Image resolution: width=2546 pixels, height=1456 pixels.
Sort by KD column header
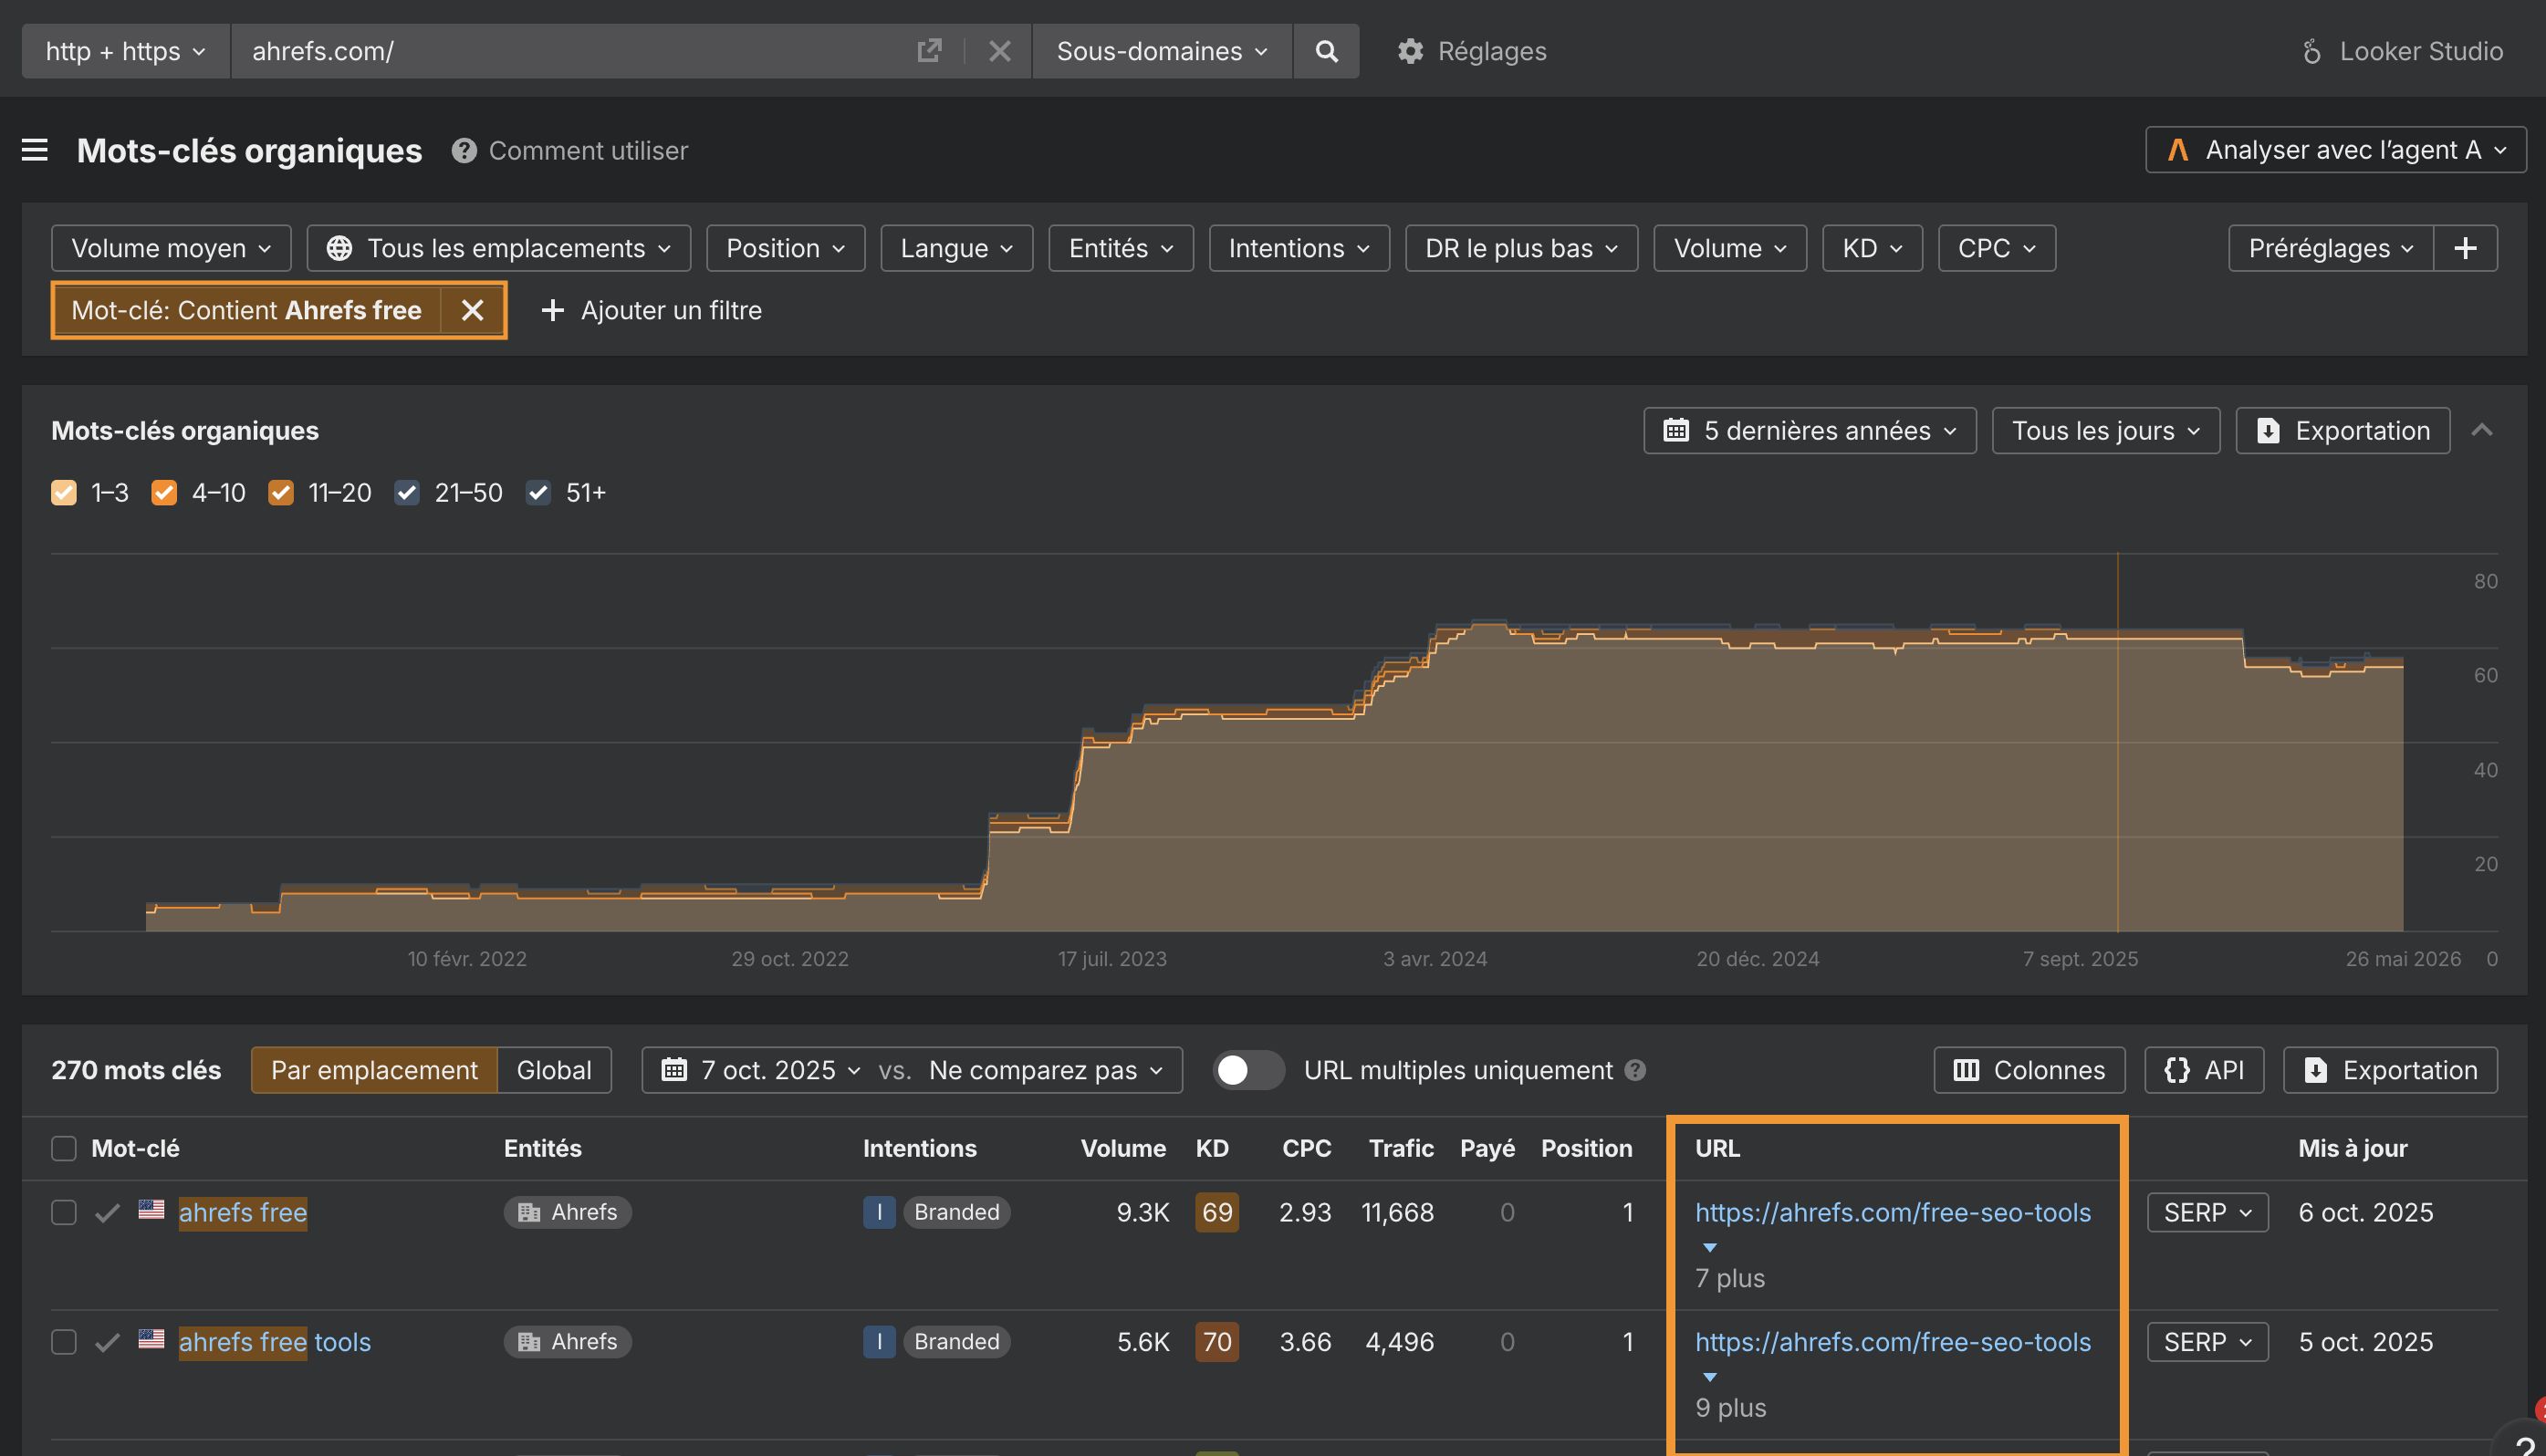click(x=1212, y=1148)
